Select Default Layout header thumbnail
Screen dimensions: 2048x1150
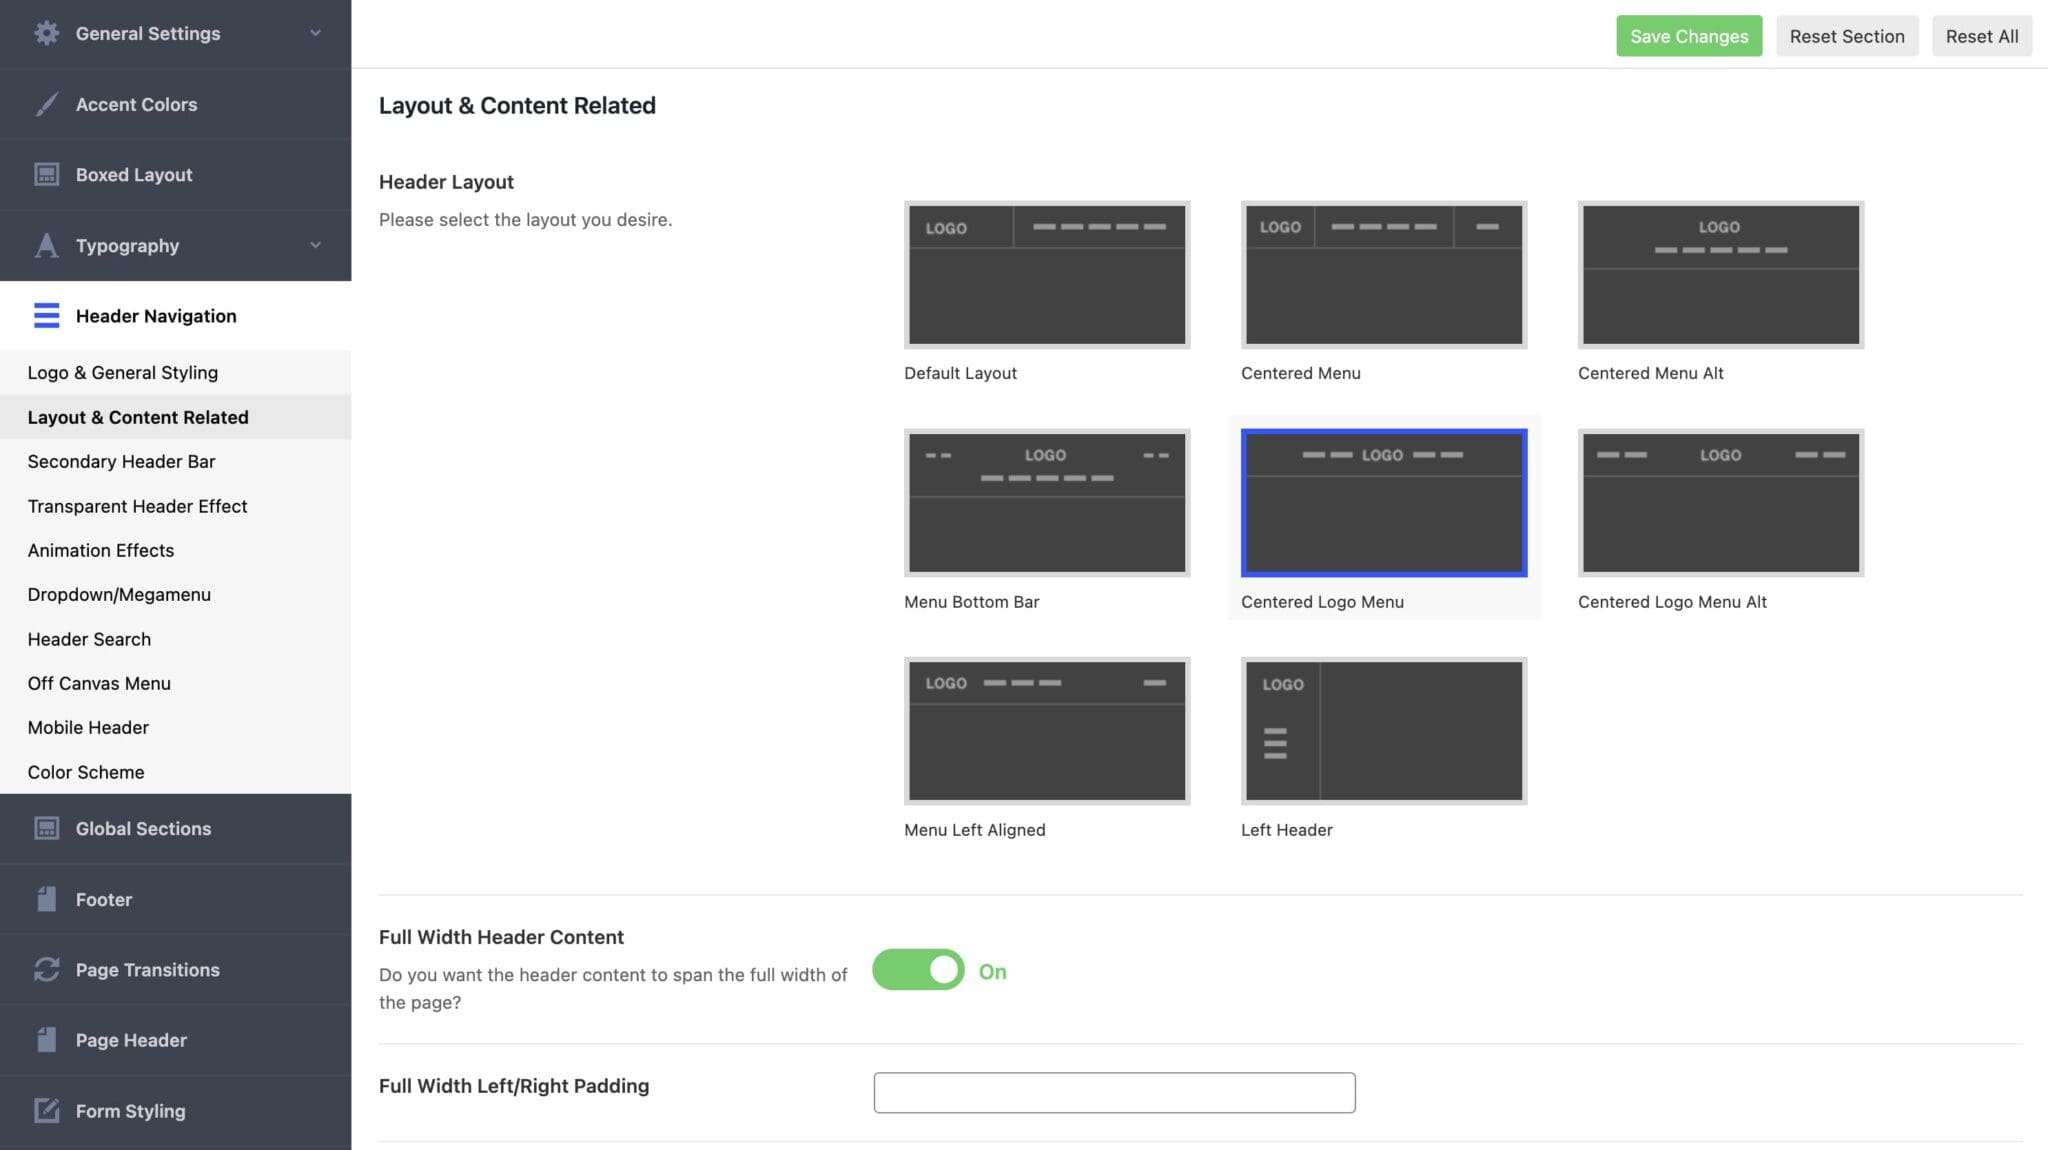(1047, 275)
